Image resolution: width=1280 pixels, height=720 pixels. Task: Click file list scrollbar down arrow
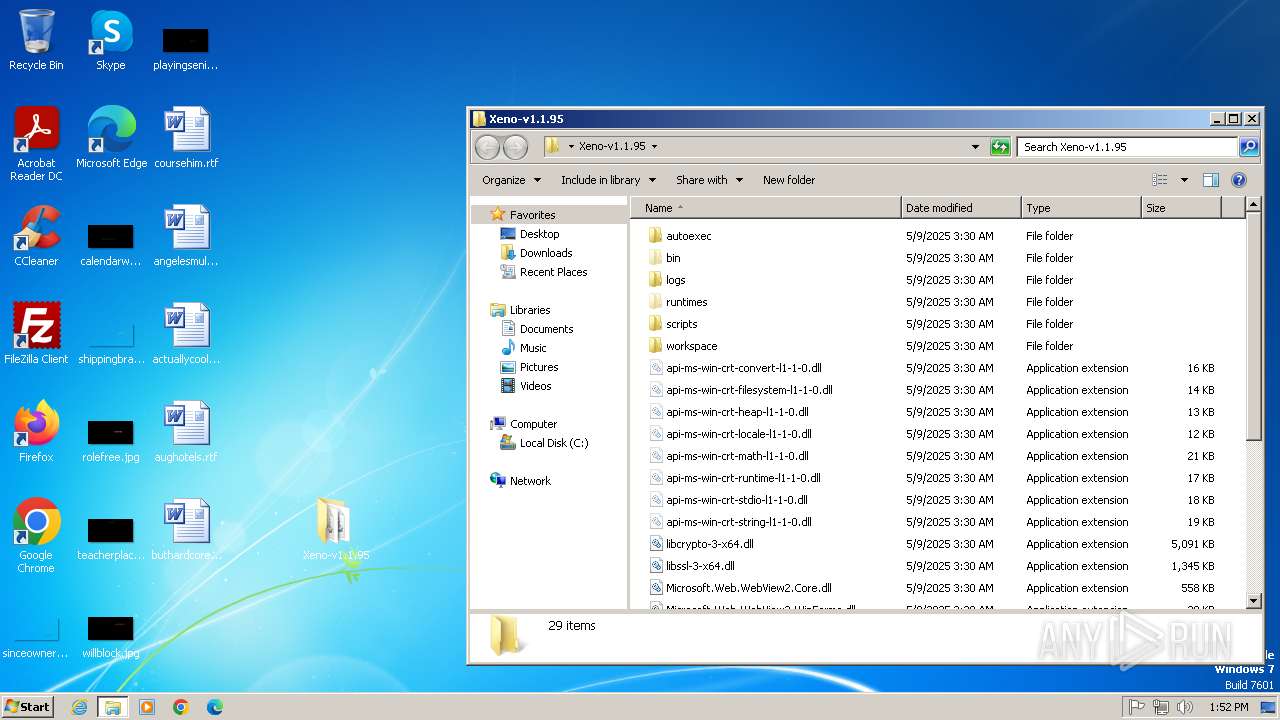[x=1254, y=600]
